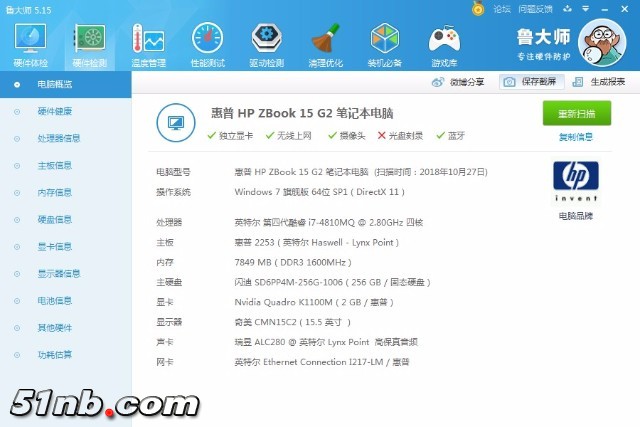
Task: Open 处理器信息 in the sidebar
Action: click(58, 138)
